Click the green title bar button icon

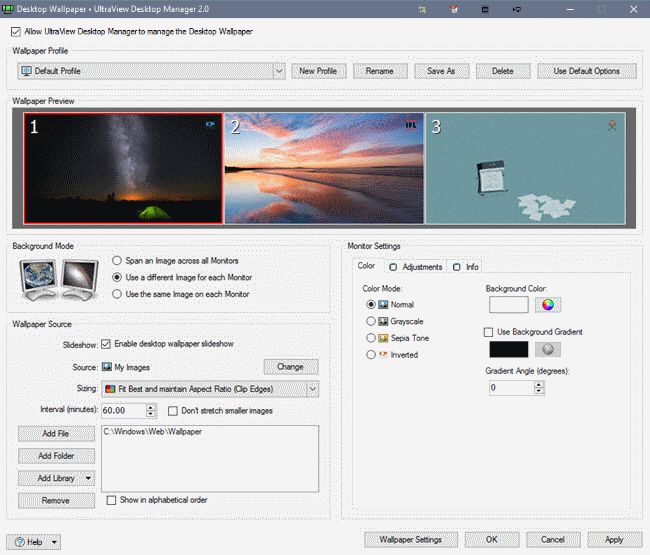click(x=422, y=9)
